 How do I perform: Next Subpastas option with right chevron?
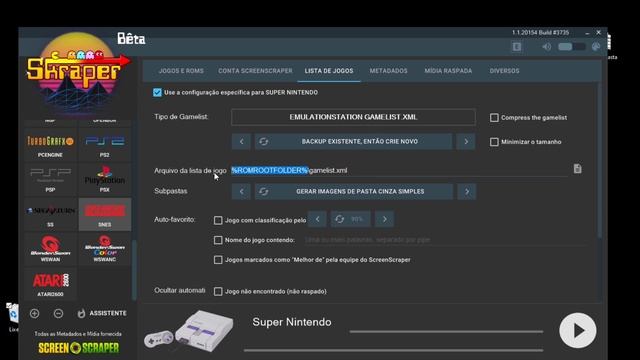pos(467,191)
